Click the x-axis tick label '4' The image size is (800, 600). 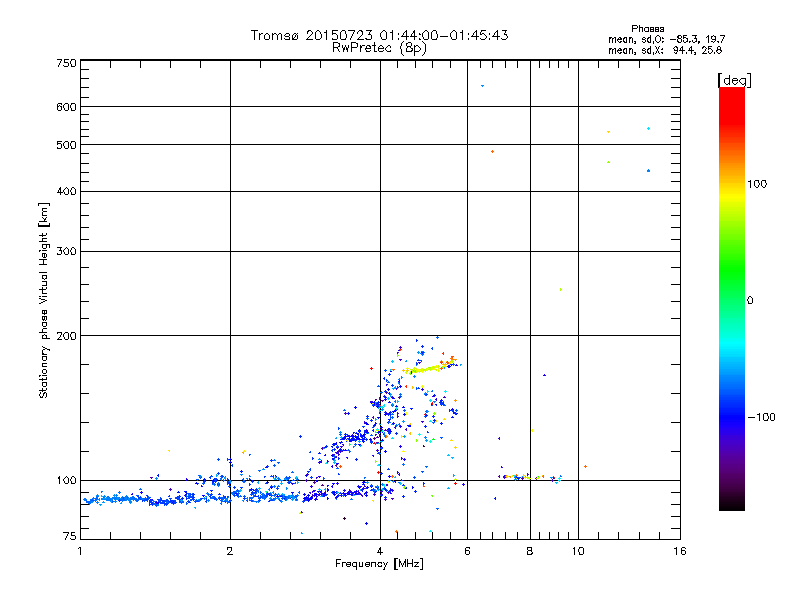tap(380, 551)
